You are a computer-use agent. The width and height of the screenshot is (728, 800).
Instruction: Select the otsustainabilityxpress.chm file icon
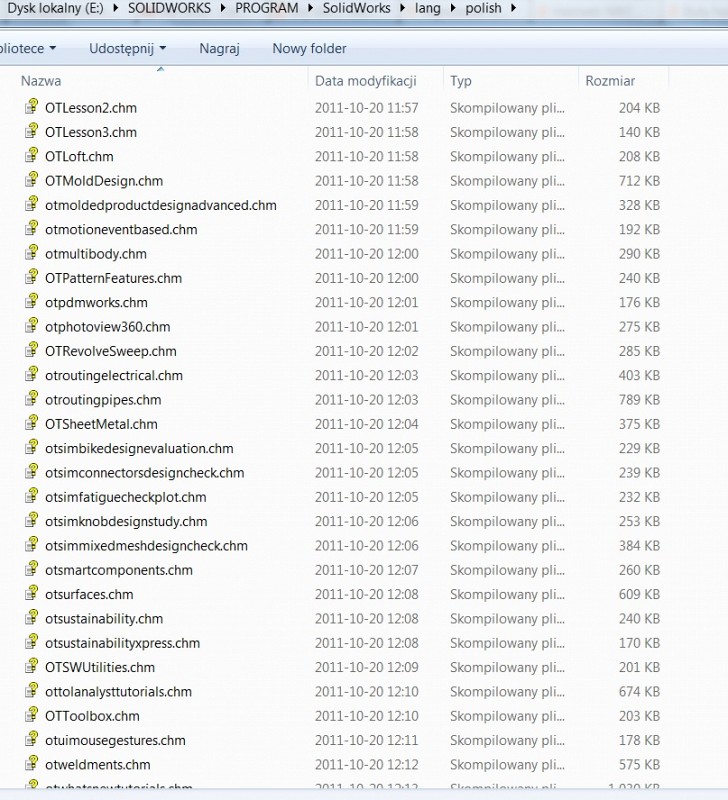[32, 642]
